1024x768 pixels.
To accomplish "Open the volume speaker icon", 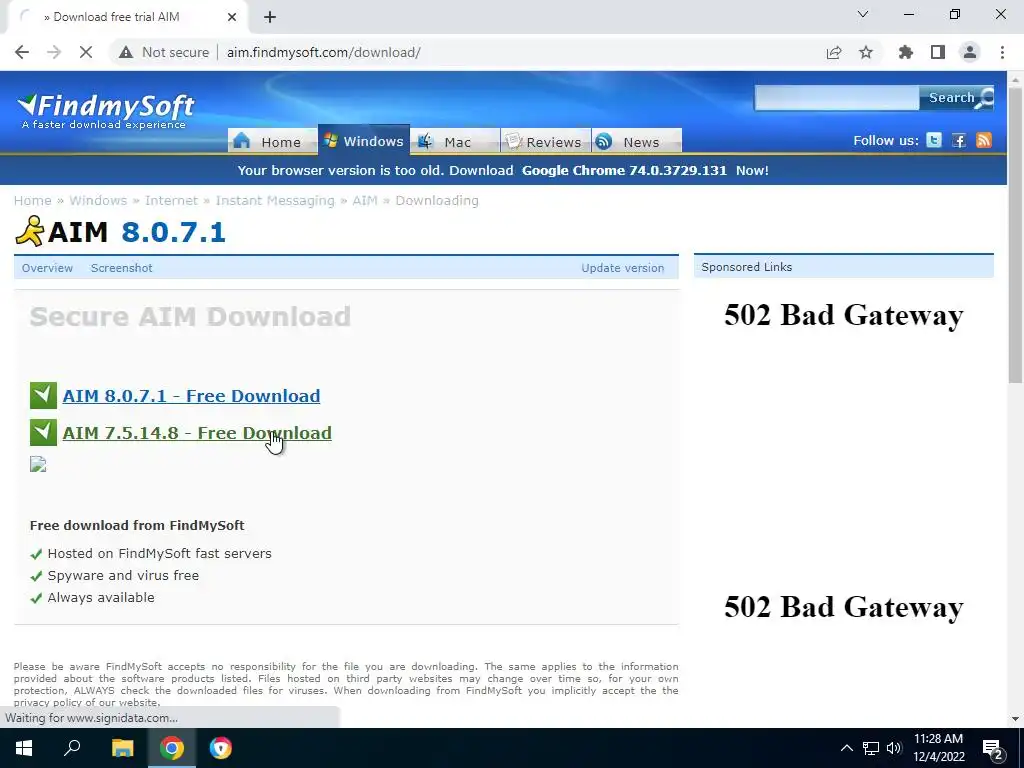I will [x=894, y=748].
